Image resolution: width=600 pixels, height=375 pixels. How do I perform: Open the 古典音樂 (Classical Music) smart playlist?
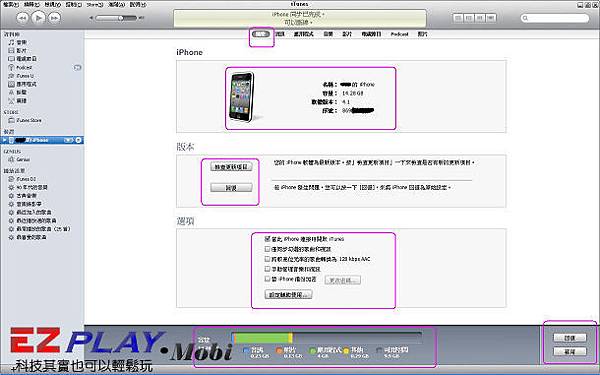pos(27,196)
